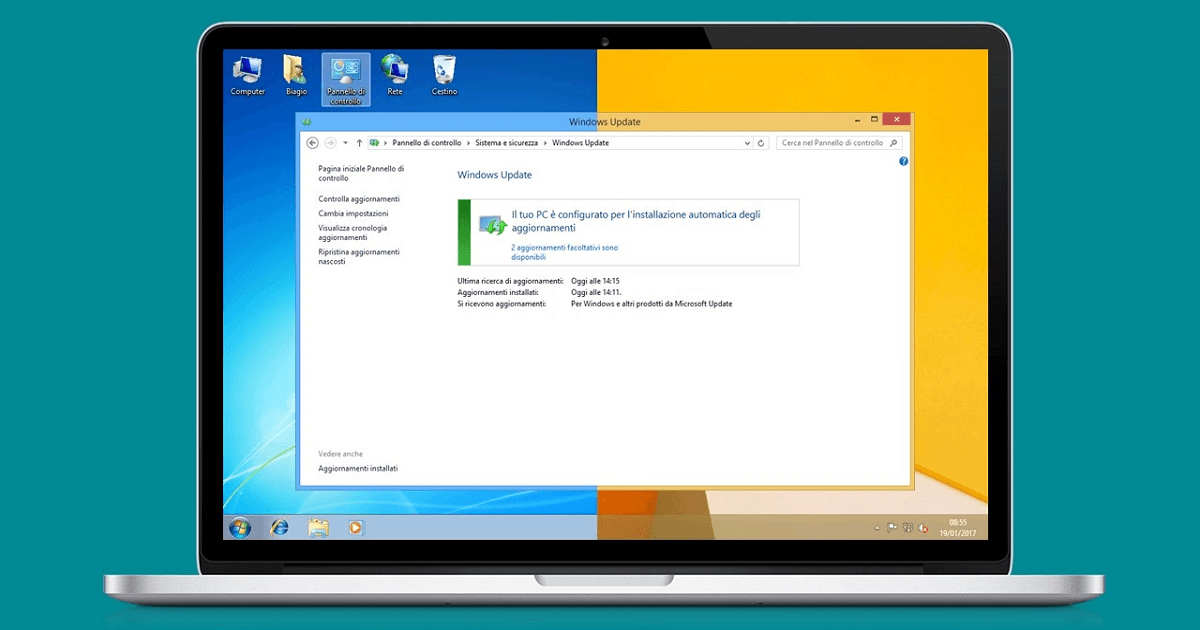Open Windows Explorer folder taskbar icon
This screenshot has height=630, width=1200.
coord(318,527)
